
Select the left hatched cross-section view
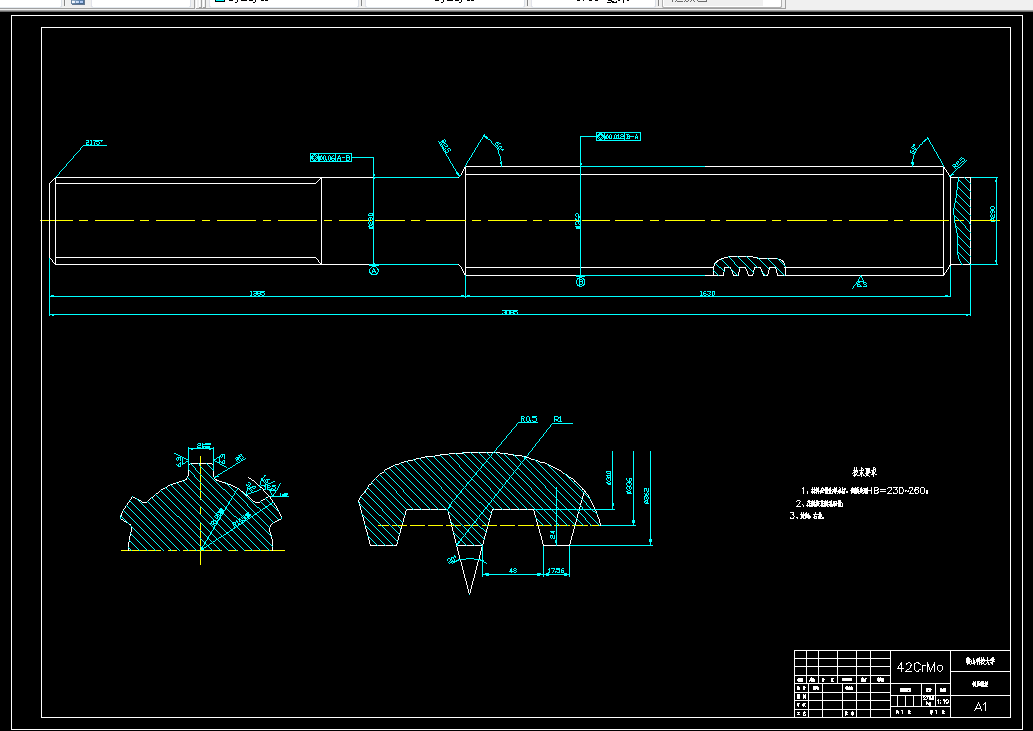click(201, 506)
